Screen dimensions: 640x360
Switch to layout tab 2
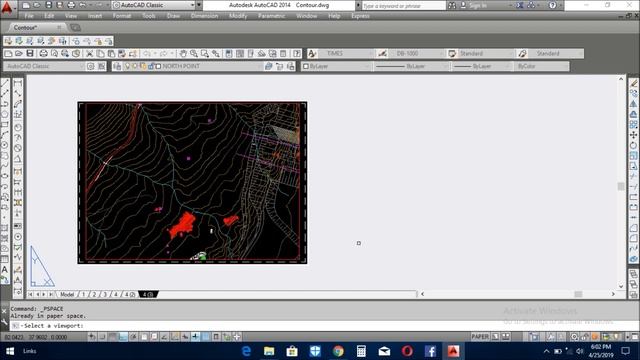94,294
